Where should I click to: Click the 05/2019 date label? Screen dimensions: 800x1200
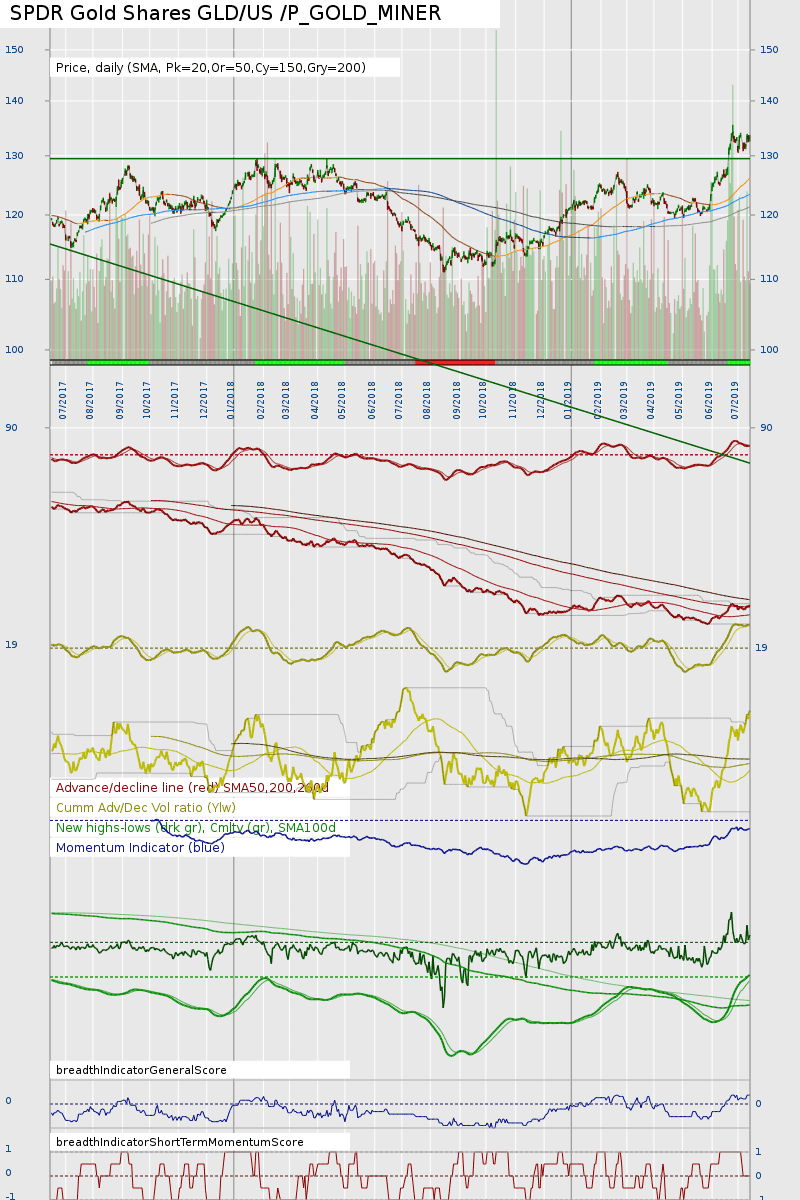click(680, 399)
